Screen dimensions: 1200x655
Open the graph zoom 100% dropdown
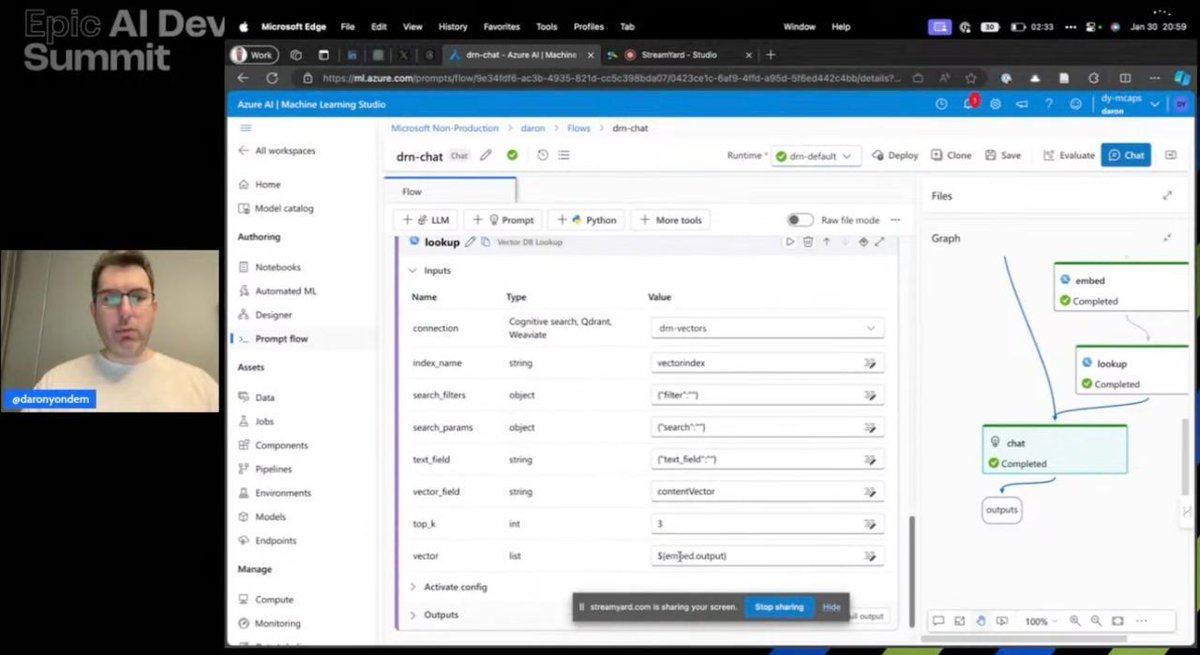click(x=1041, y=621)
